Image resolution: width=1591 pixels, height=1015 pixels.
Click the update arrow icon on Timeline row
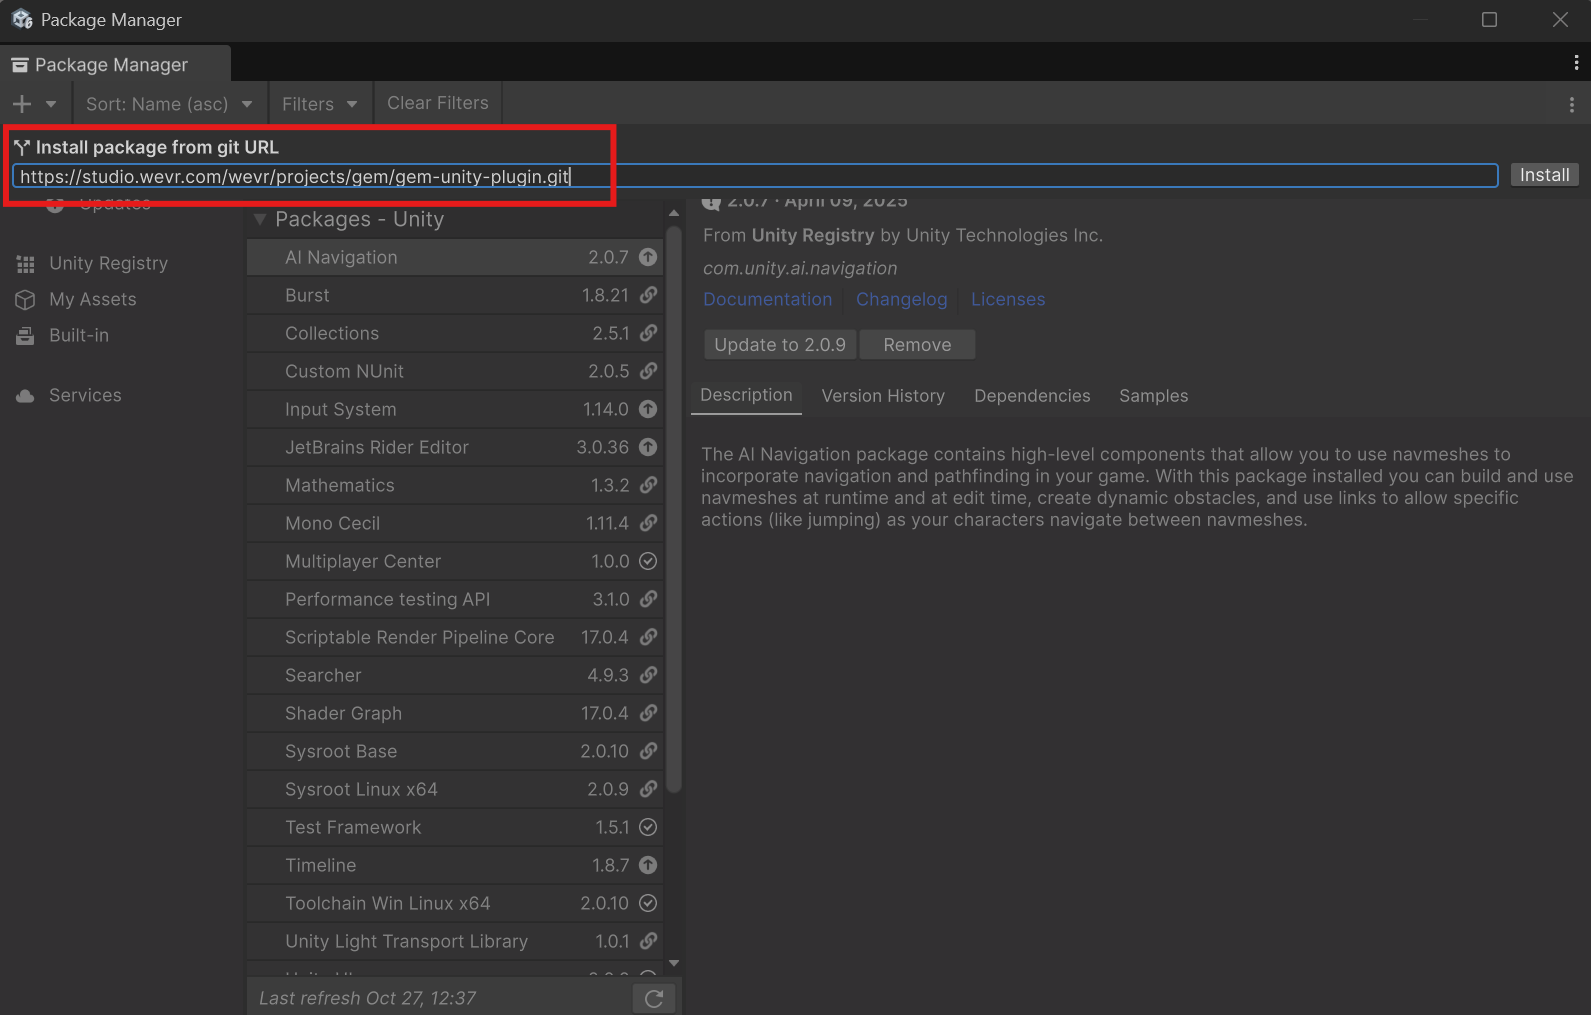pos(648,865)
